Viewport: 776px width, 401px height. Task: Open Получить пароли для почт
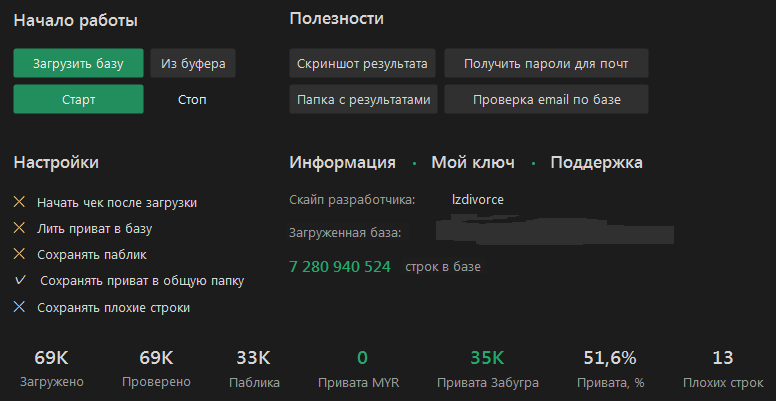[546, 63]
